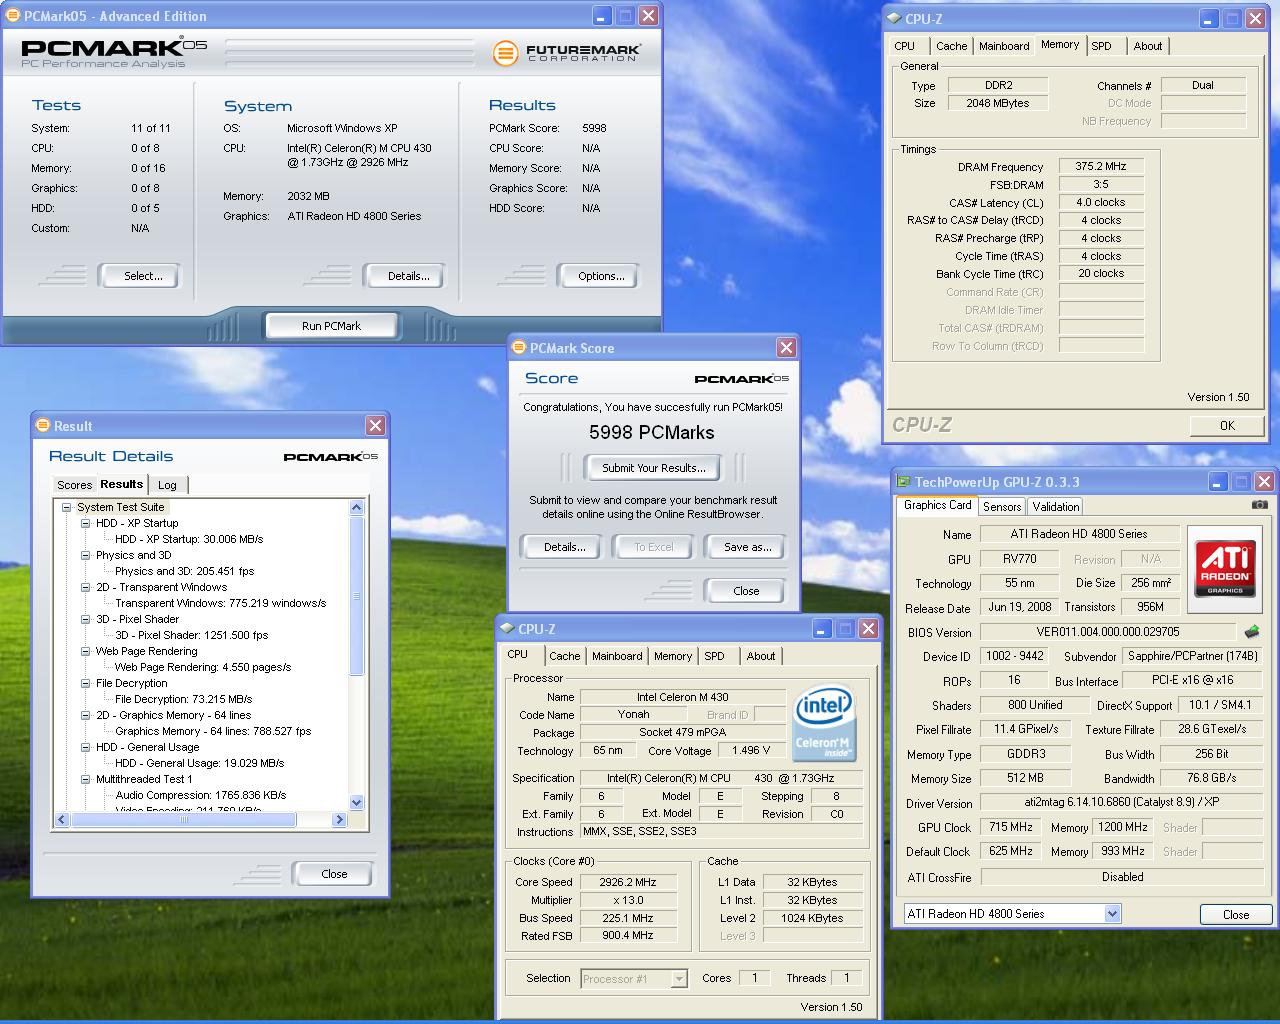Collapse the Multithreaded Test 1 node

coord(86,779)
